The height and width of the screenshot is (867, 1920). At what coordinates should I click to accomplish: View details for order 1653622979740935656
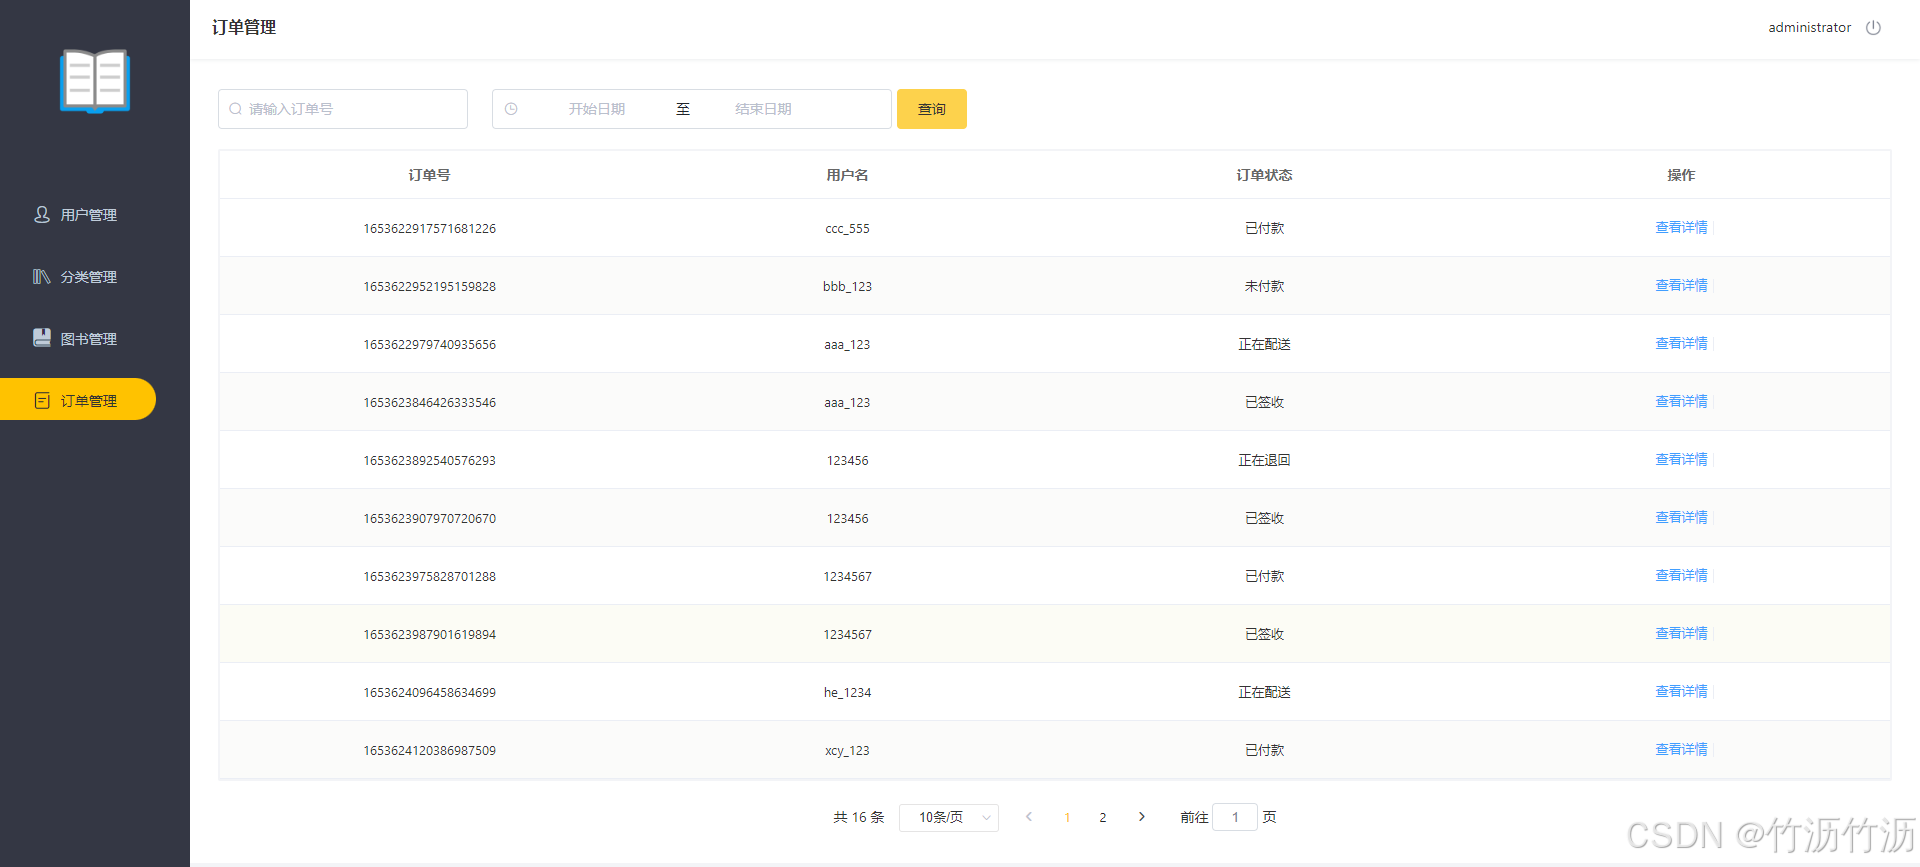(1681, 344)
